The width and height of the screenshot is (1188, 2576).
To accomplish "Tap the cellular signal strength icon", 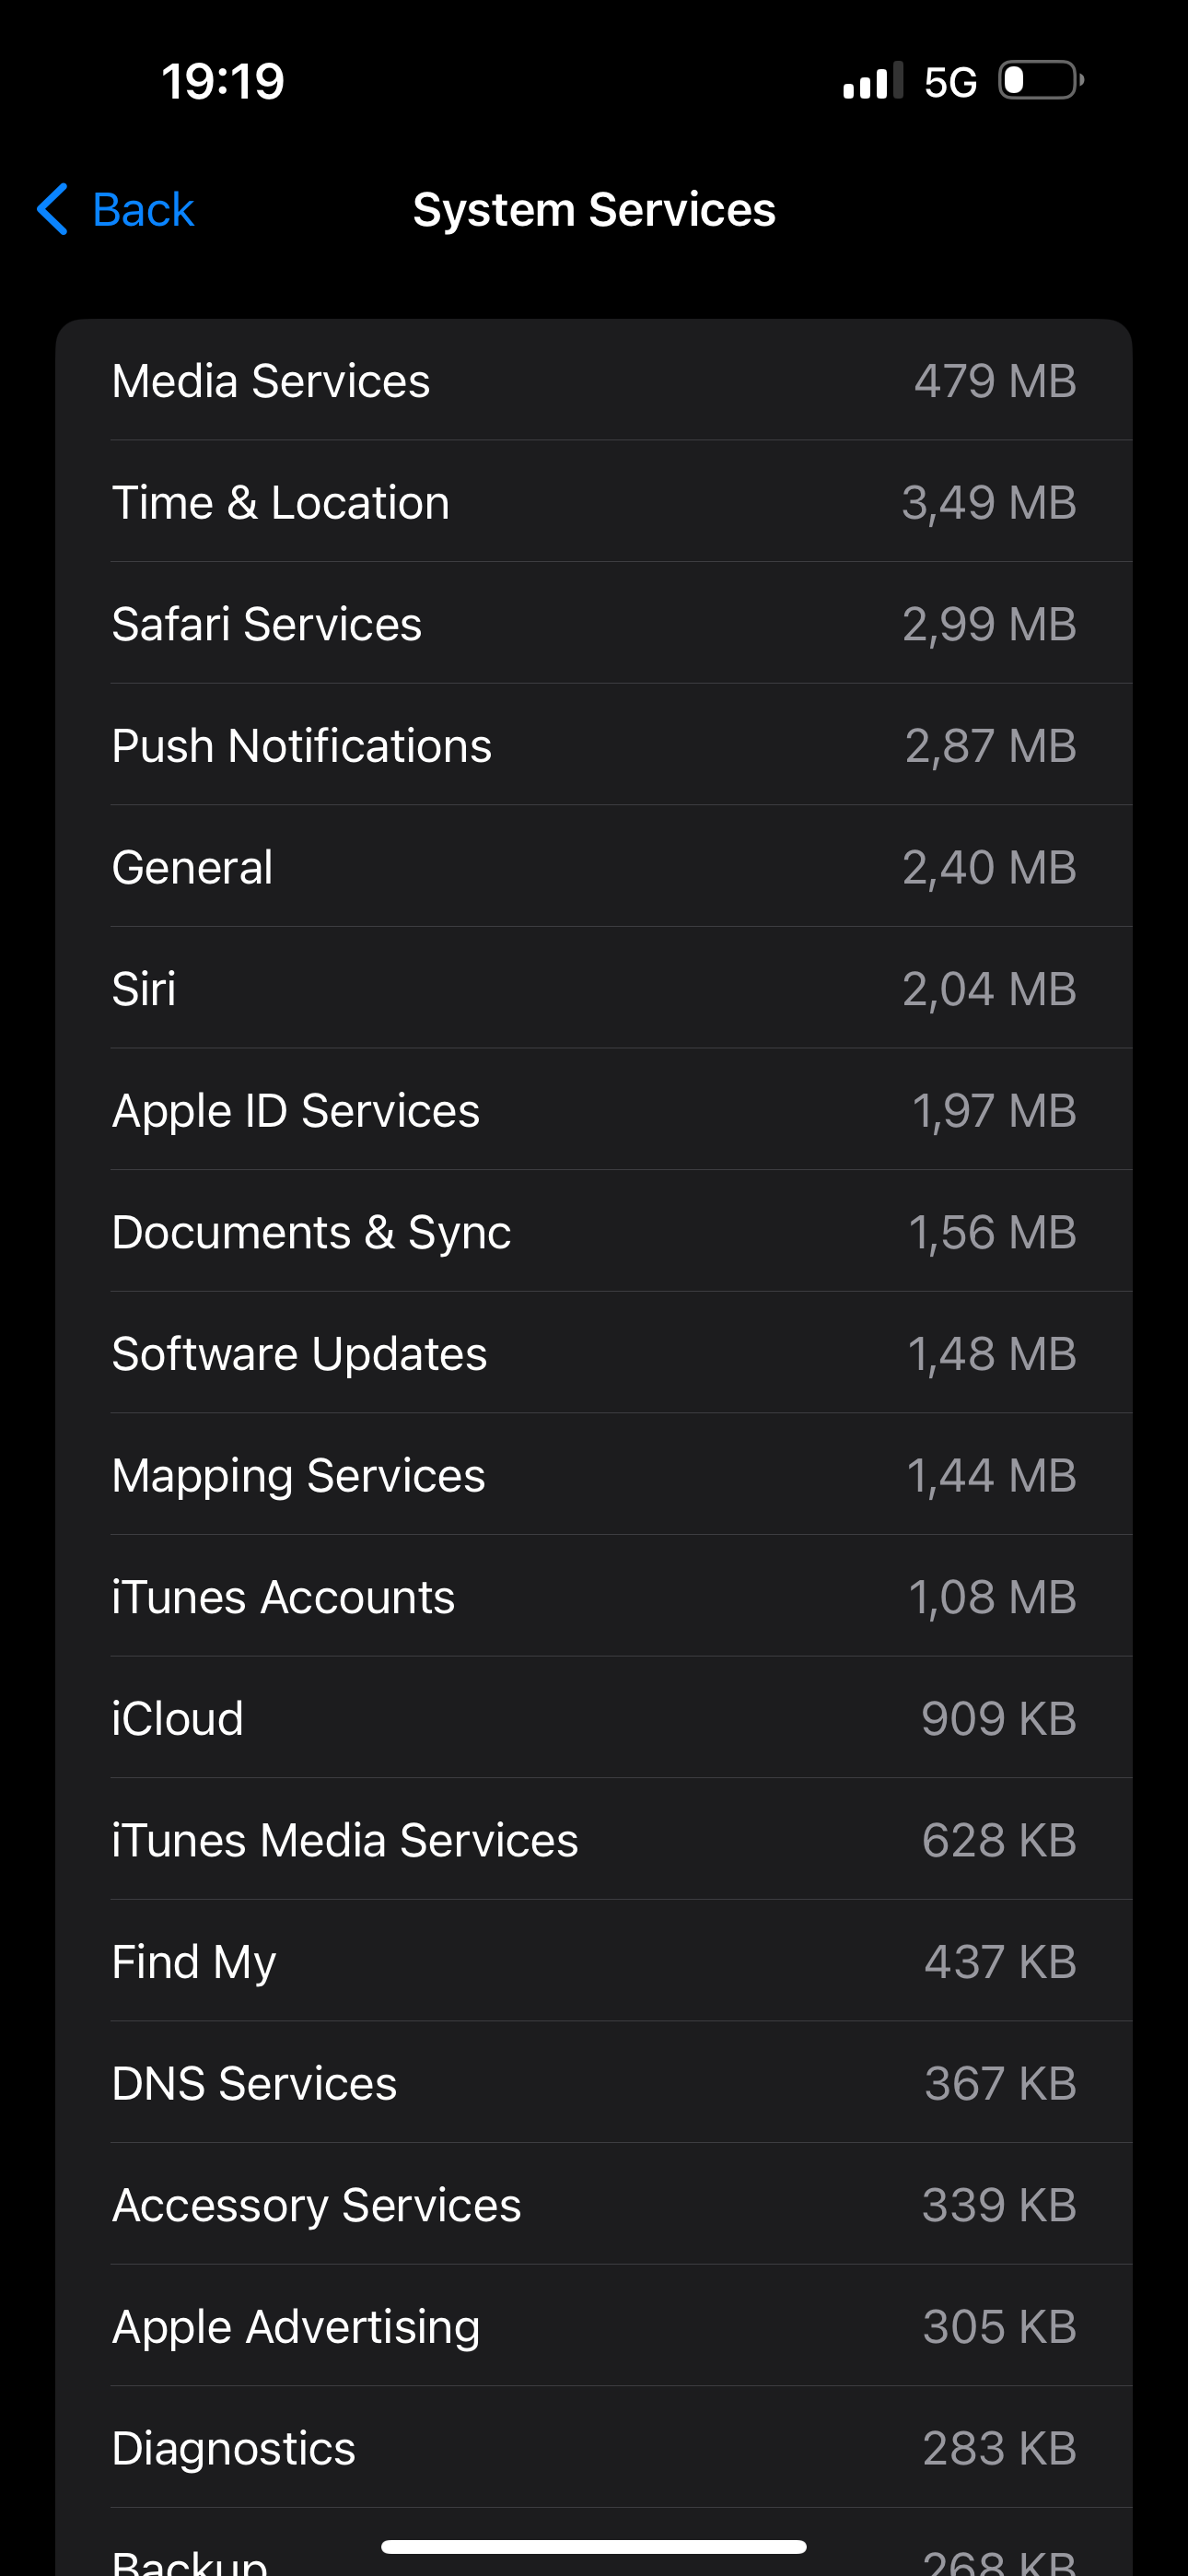I will (x=872, y=81).
